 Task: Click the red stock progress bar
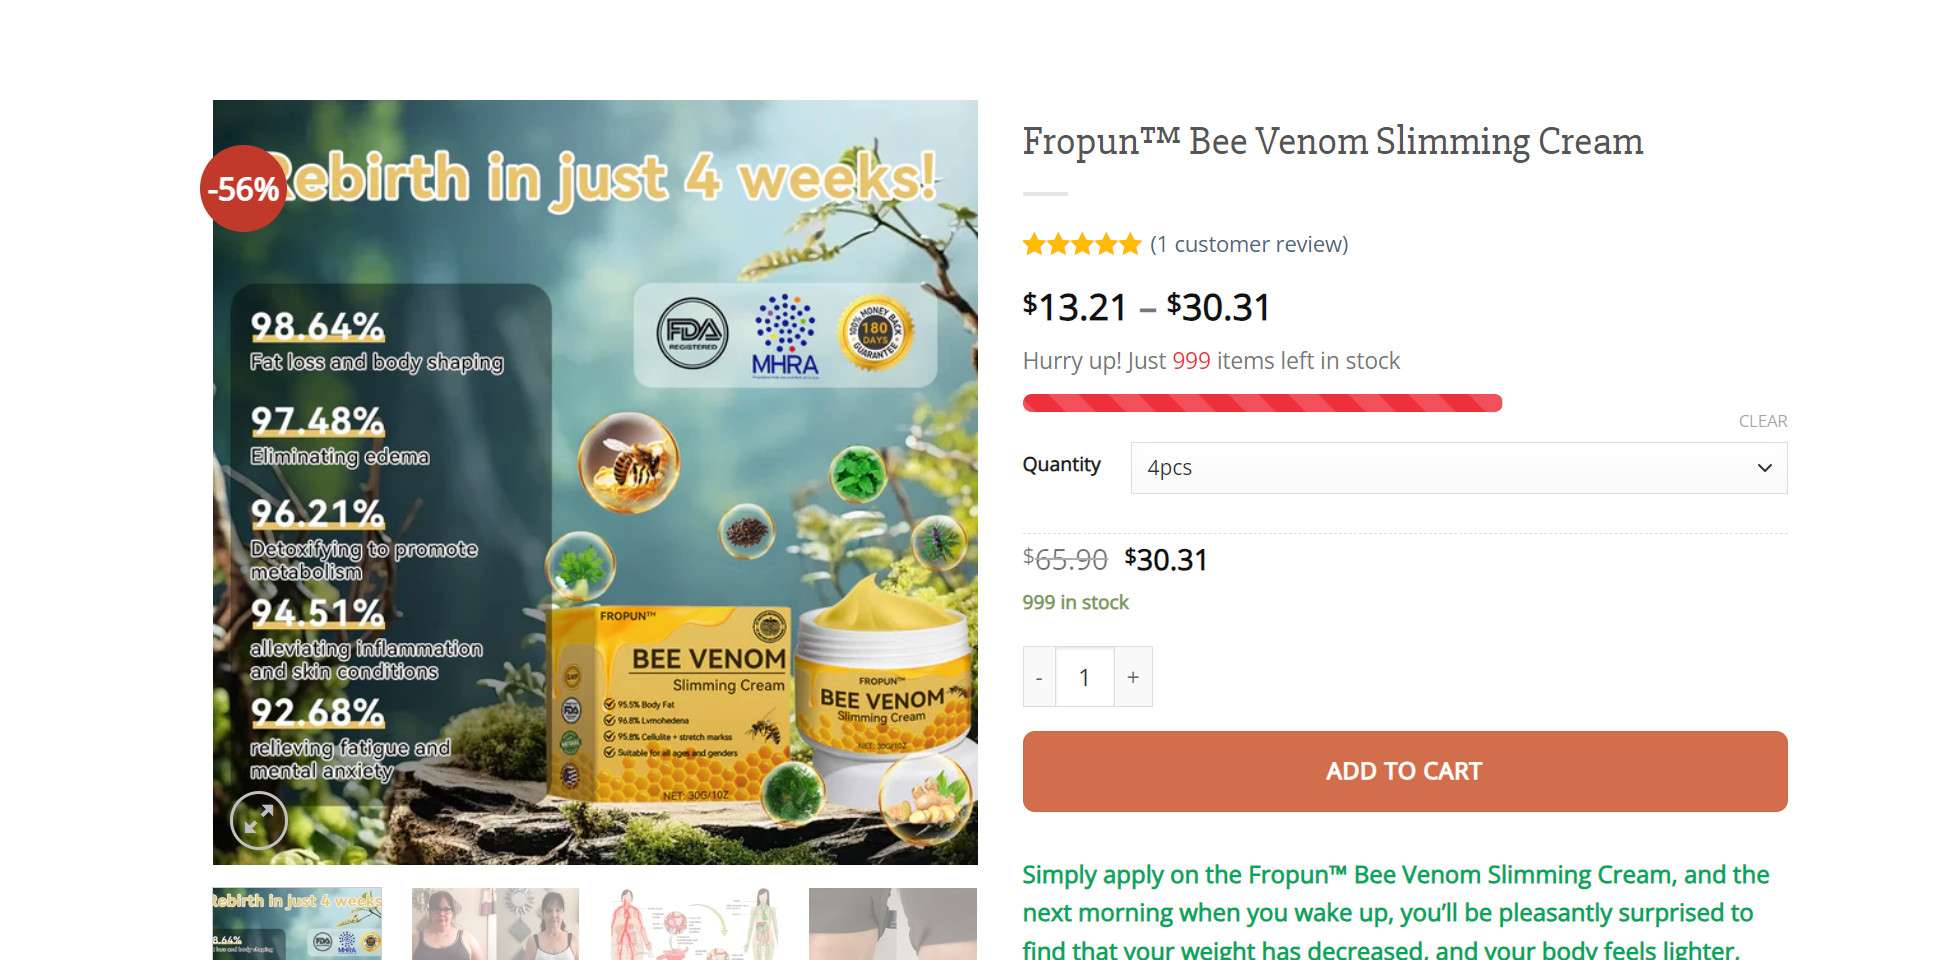tap(1262, 403)
